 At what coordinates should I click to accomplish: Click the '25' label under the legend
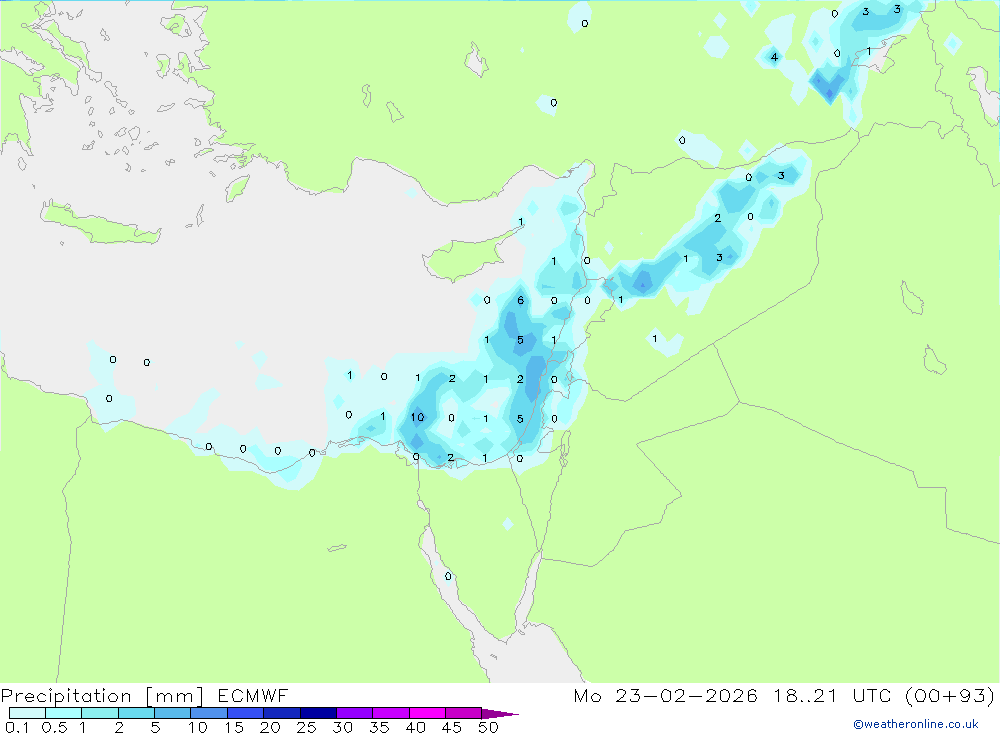tap(306, 727)
